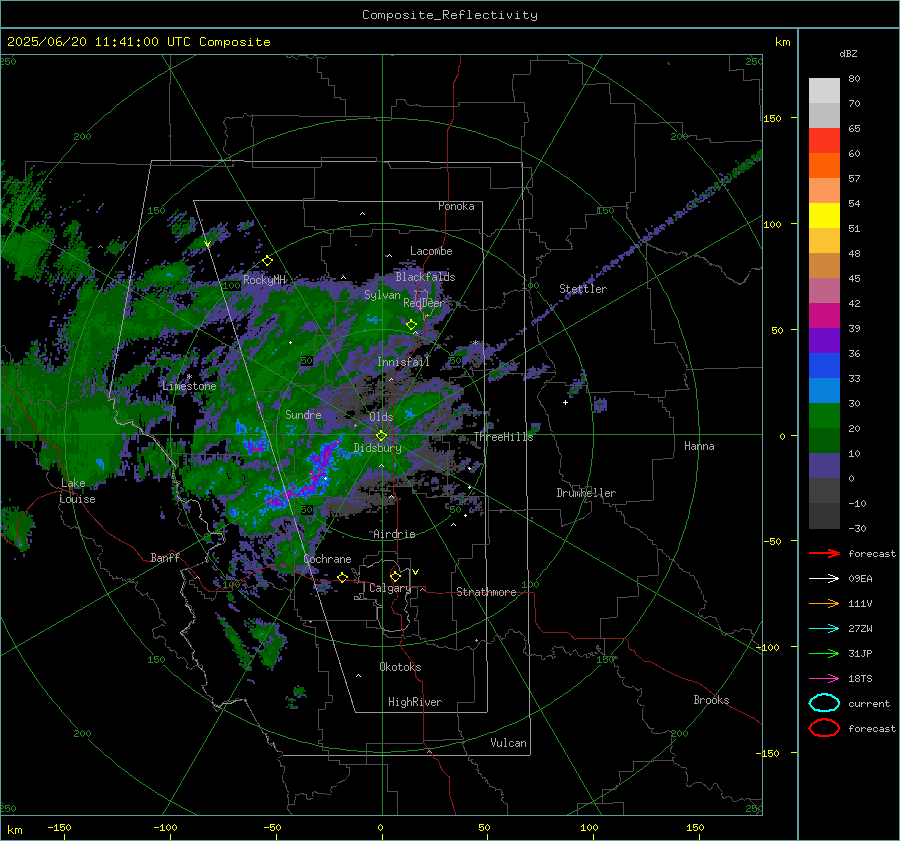Image resolution: width=900 pixels, height=841 pixels.
Task: Click the Banff town label
Action: (165, 557)
